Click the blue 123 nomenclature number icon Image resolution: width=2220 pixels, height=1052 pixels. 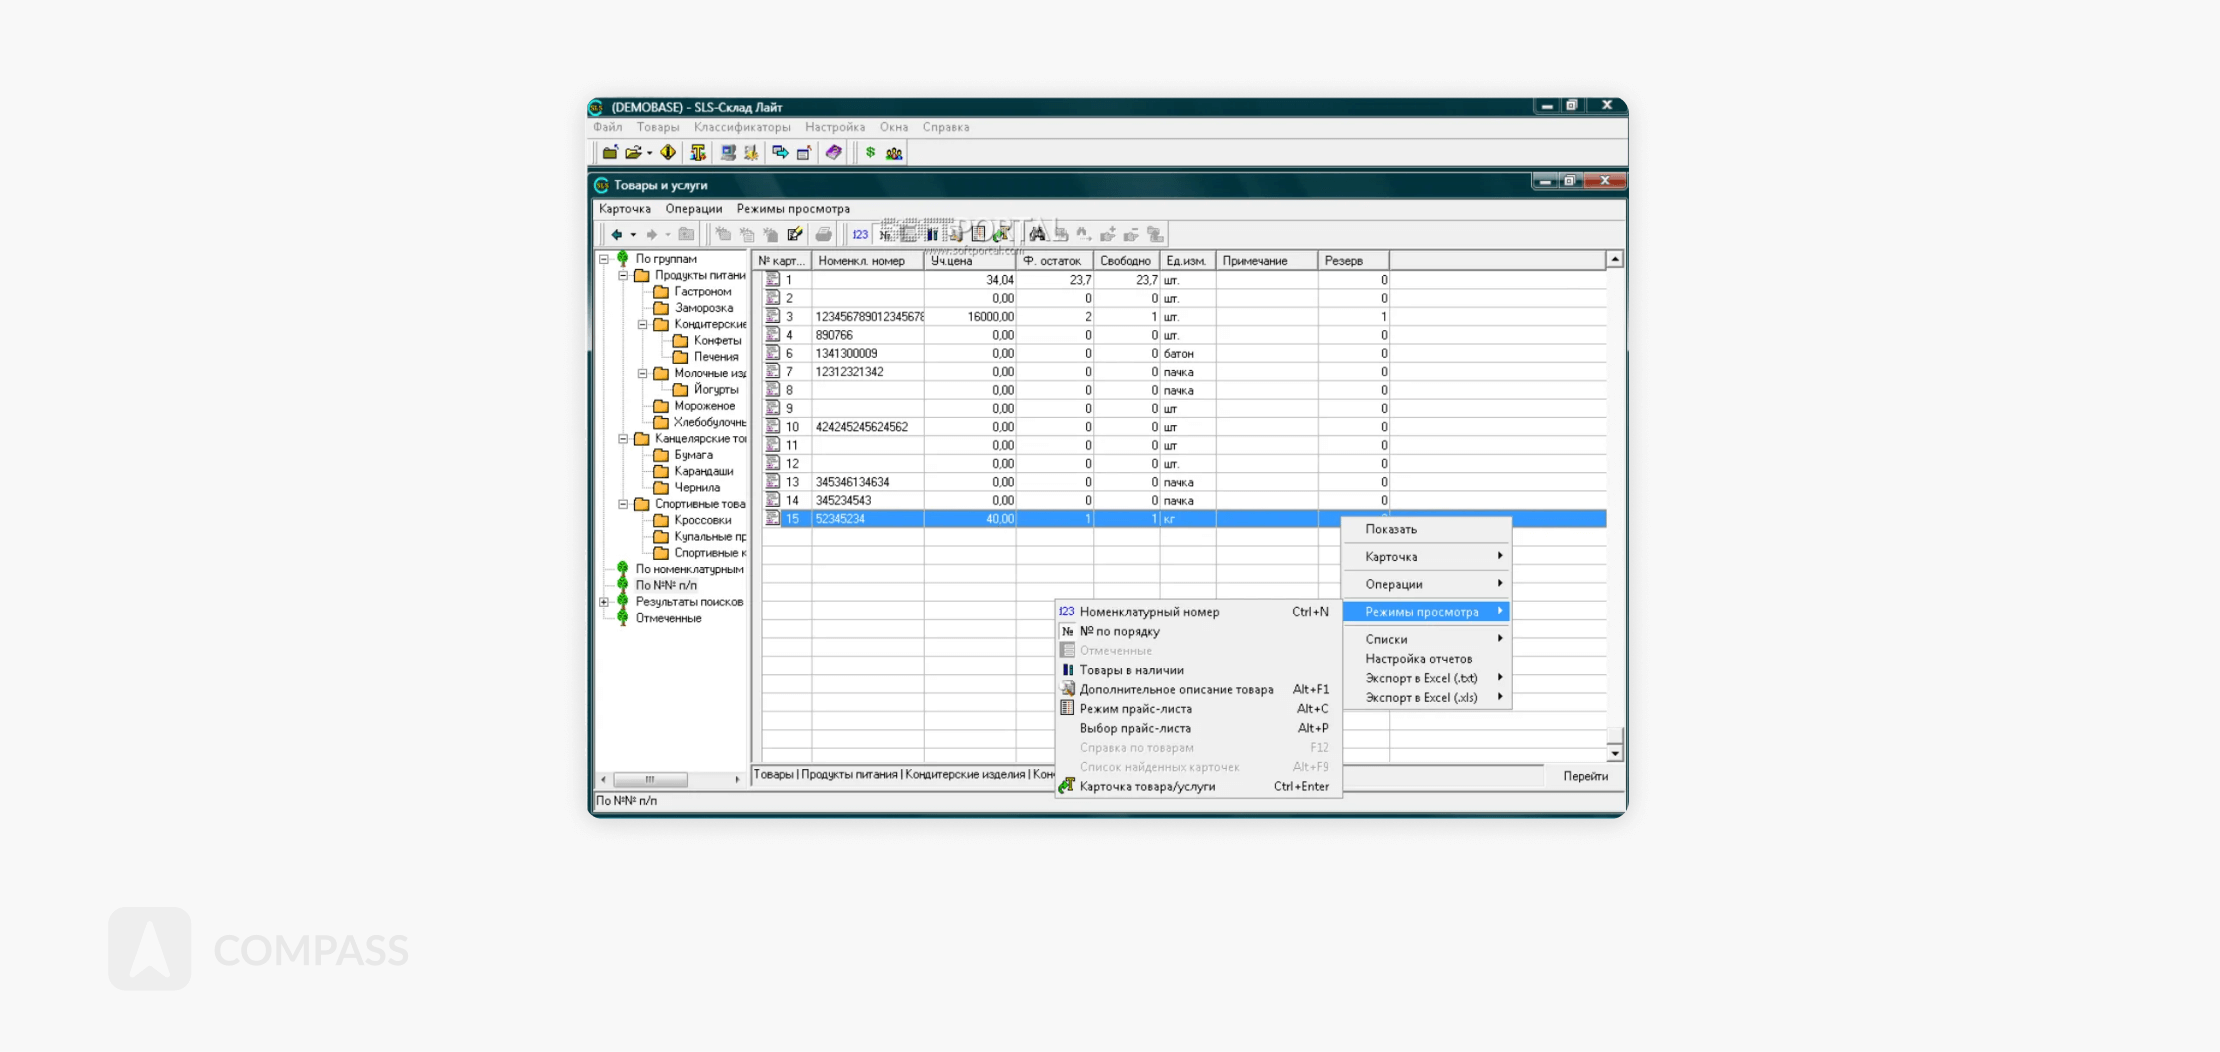pos(860,234)
